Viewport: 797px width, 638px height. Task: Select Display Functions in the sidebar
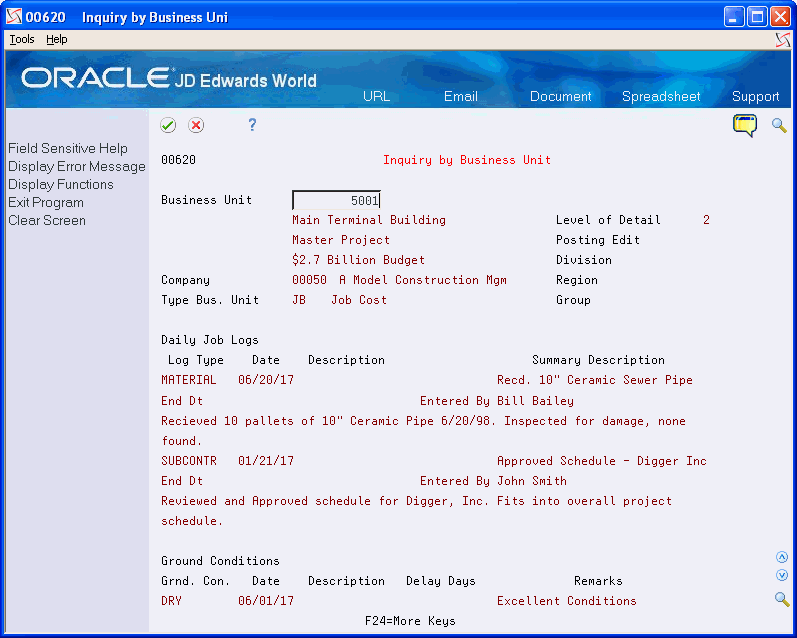pos(61,185)
